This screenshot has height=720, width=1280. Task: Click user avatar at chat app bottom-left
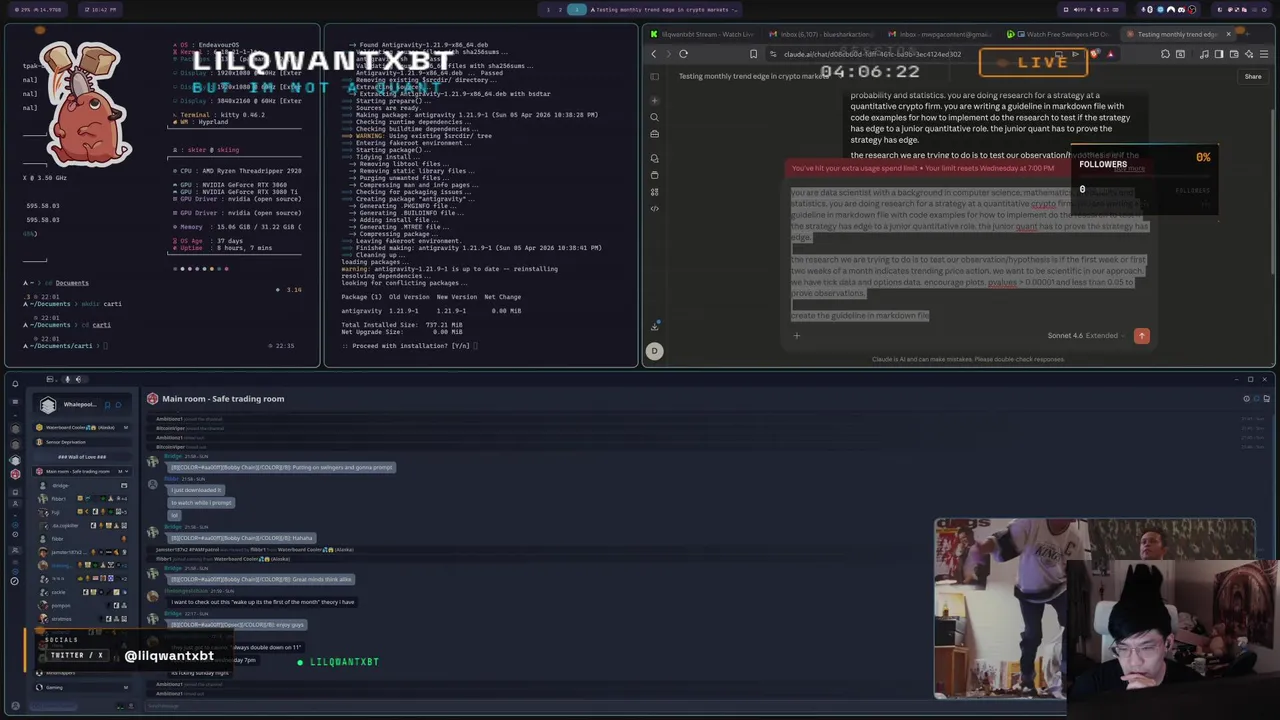tap(15, 706)
